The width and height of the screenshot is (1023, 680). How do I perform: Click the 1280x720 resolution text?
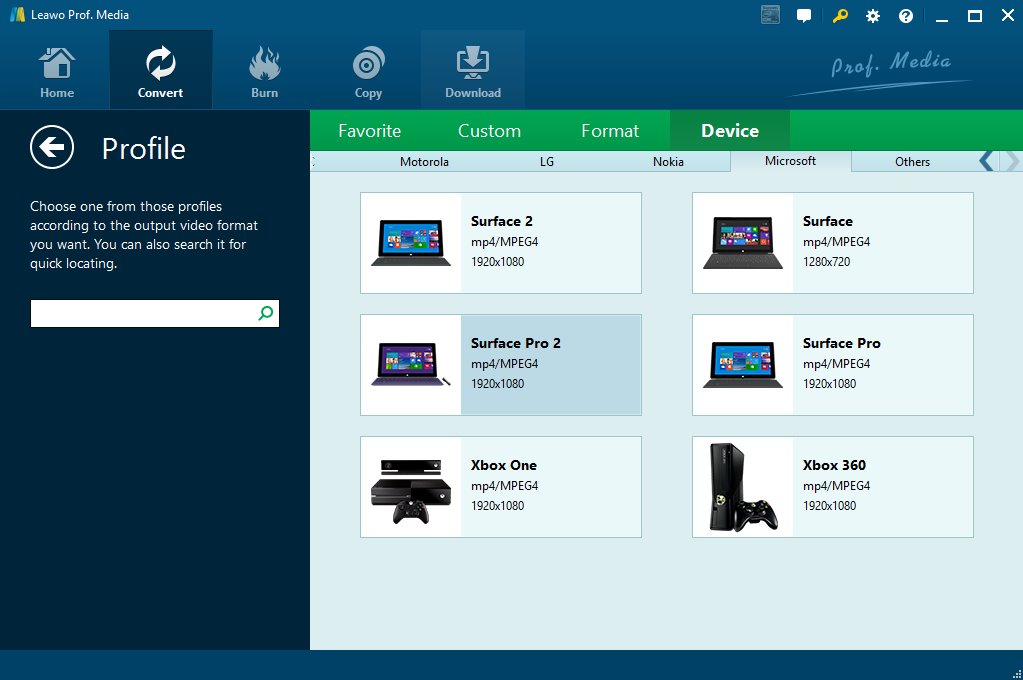[827, 262]
